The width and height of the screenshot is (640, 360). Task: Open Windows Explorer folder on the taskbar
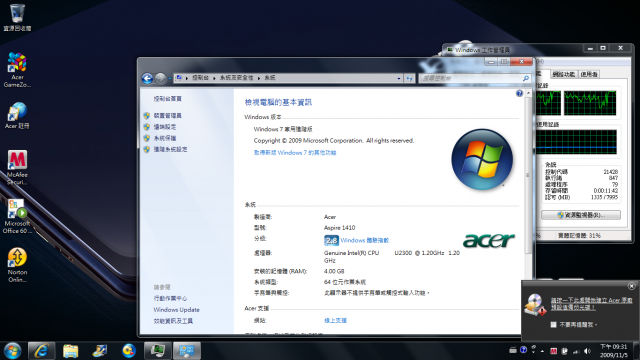71,351
